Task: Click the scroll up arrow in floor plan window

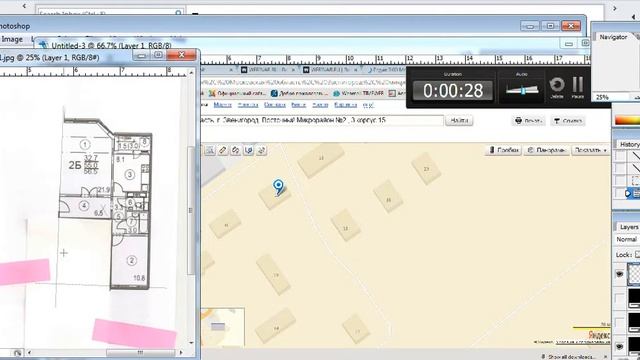Action: coord(191,73)
